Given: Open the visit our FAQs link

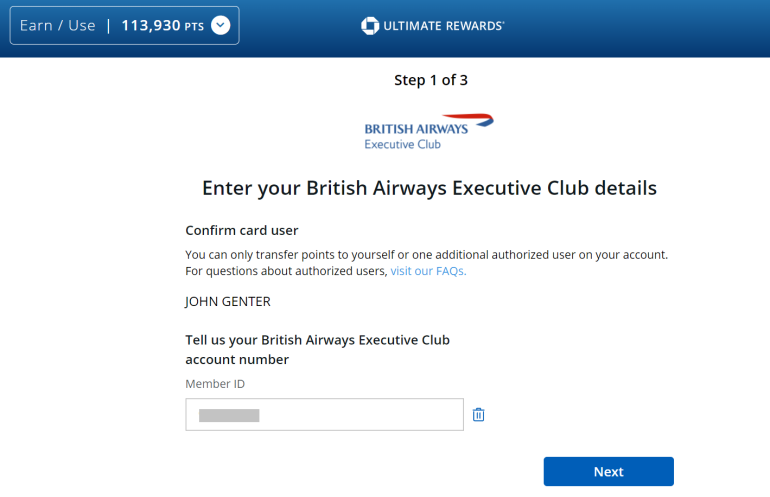Looking at the screenshot, I should coord(428,271).
